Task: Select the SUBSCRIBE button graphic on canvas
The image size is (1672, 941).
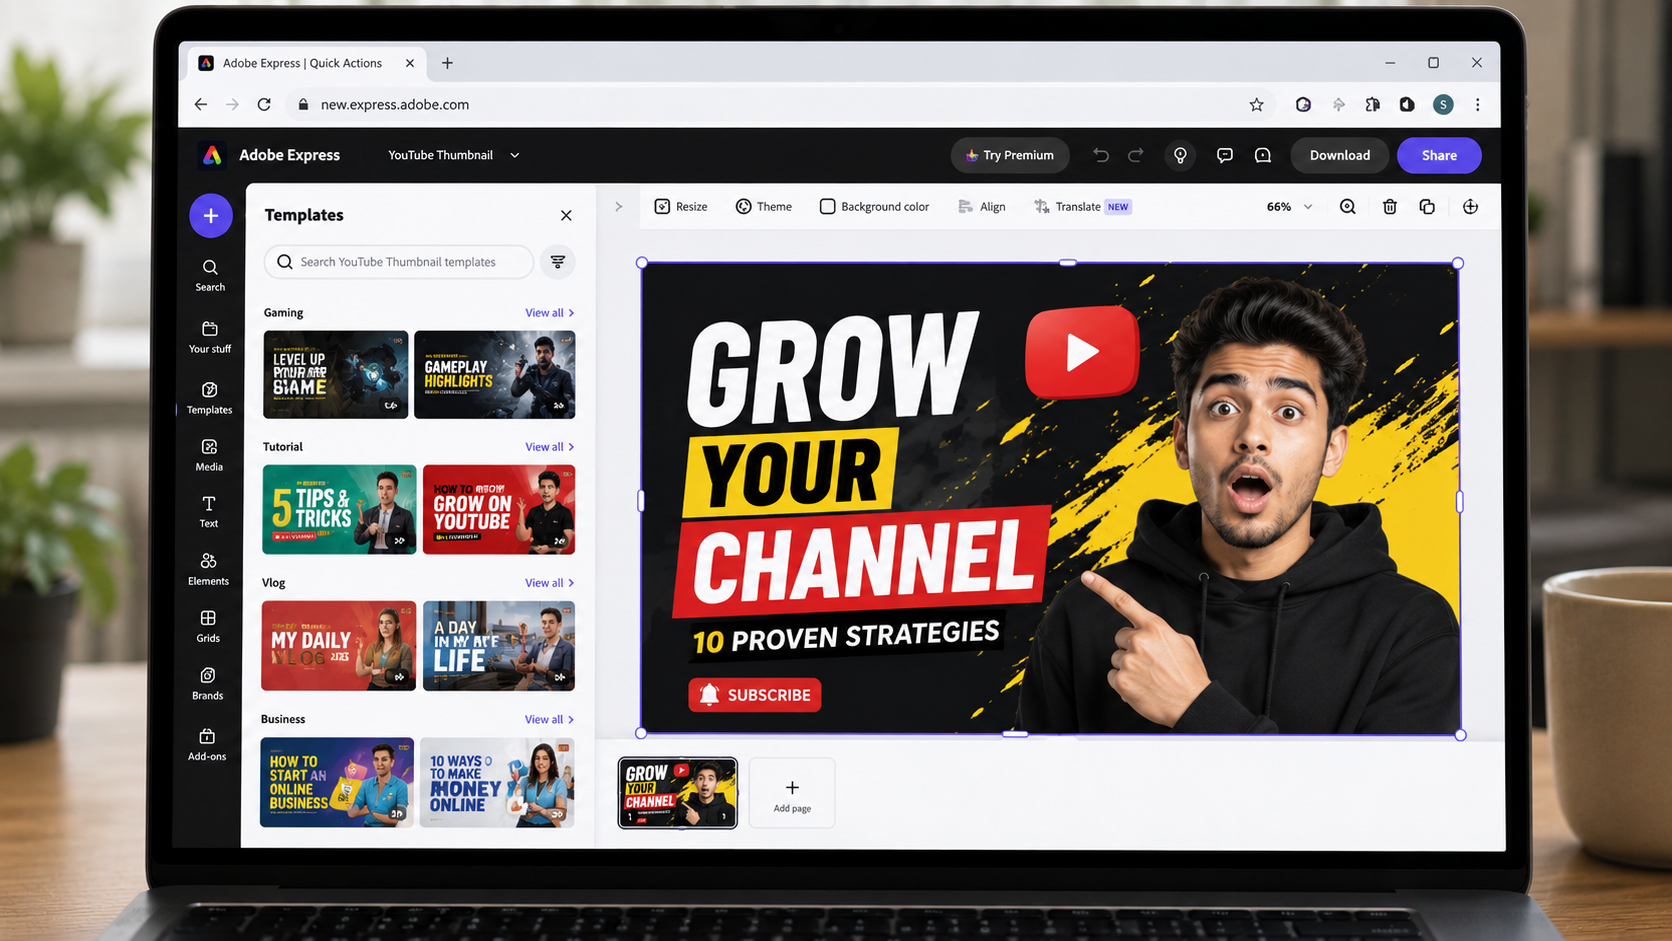Action: [755, 695]
